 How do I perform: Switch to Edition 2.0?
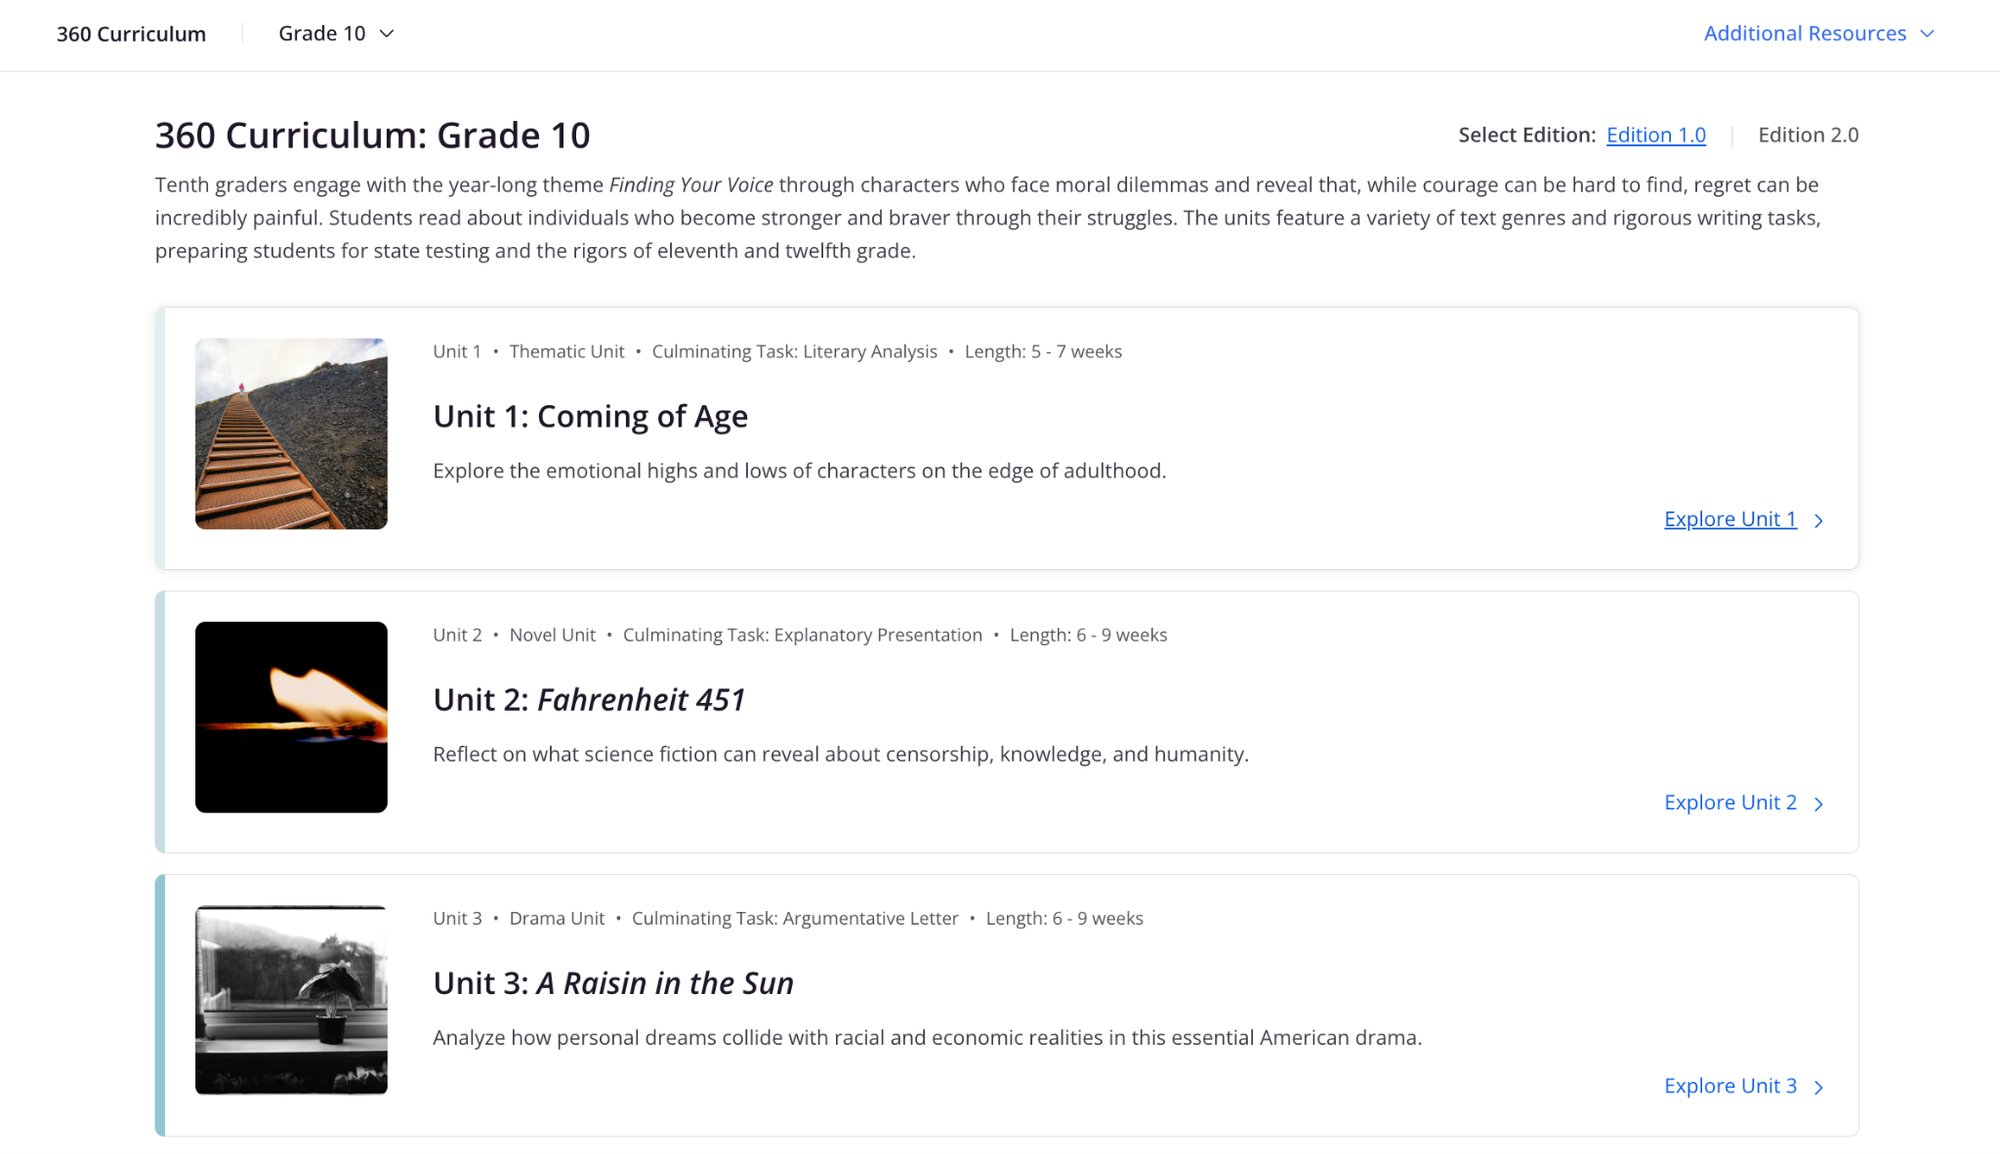1808,135
